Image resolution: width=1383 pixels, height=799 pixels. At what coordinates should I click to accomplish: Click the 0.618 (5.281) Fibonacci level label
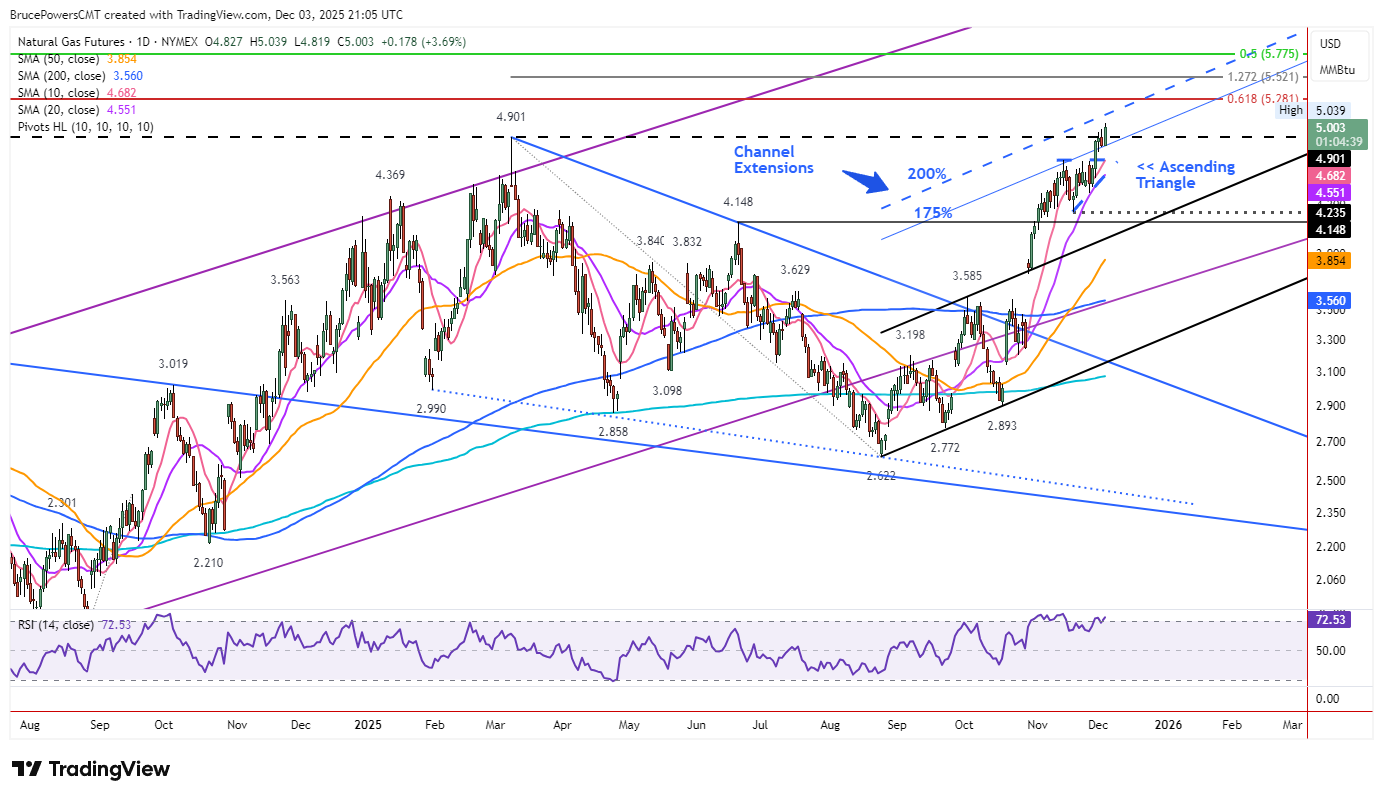click(x=1264, y=98)
